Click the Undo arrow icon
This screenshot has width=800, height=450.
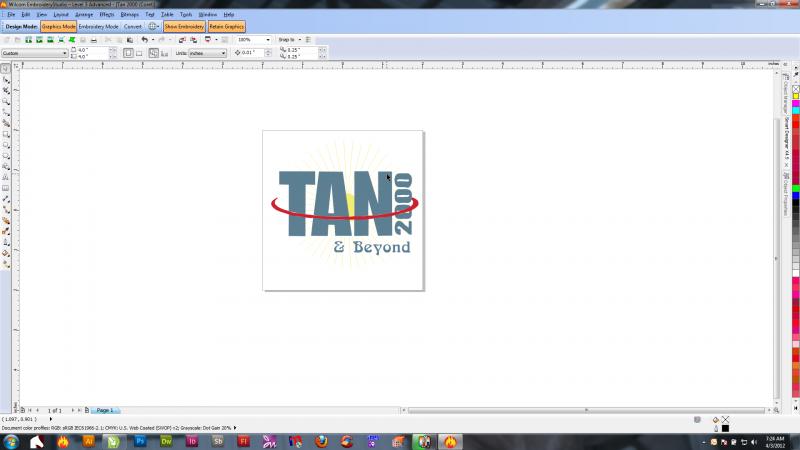(145, 39)
